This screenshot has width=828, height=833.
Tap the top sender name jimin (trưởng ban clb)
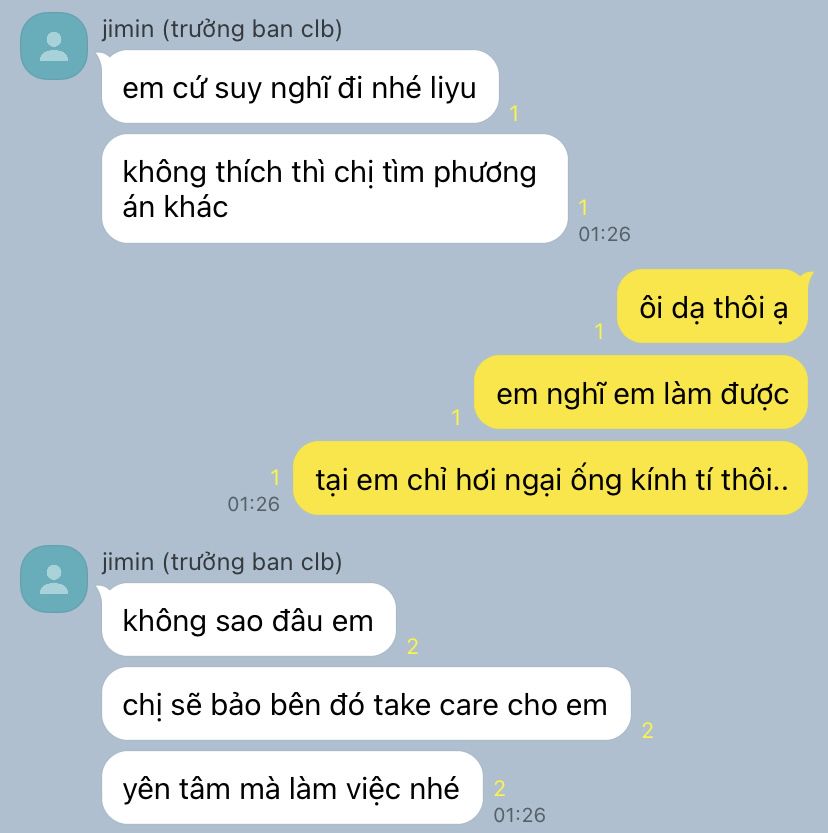tap(222, 29)
